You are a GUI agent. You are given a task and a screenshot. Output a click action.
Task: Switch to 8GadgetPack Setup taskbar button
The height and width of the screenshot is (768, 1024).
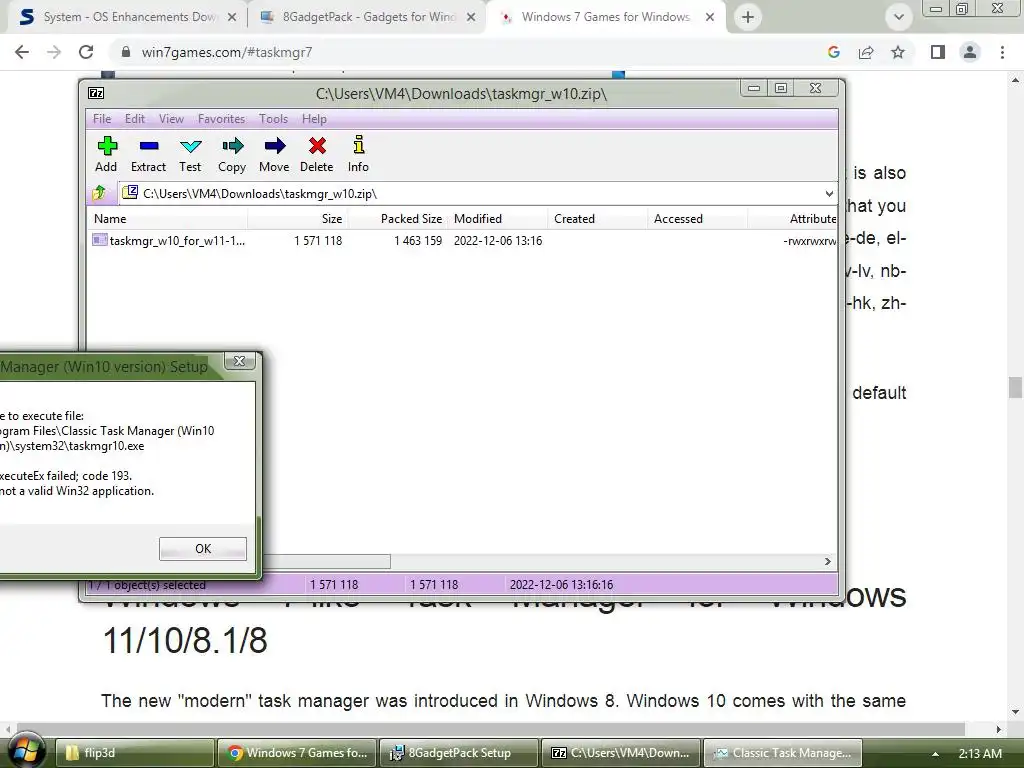pos(459,753)
